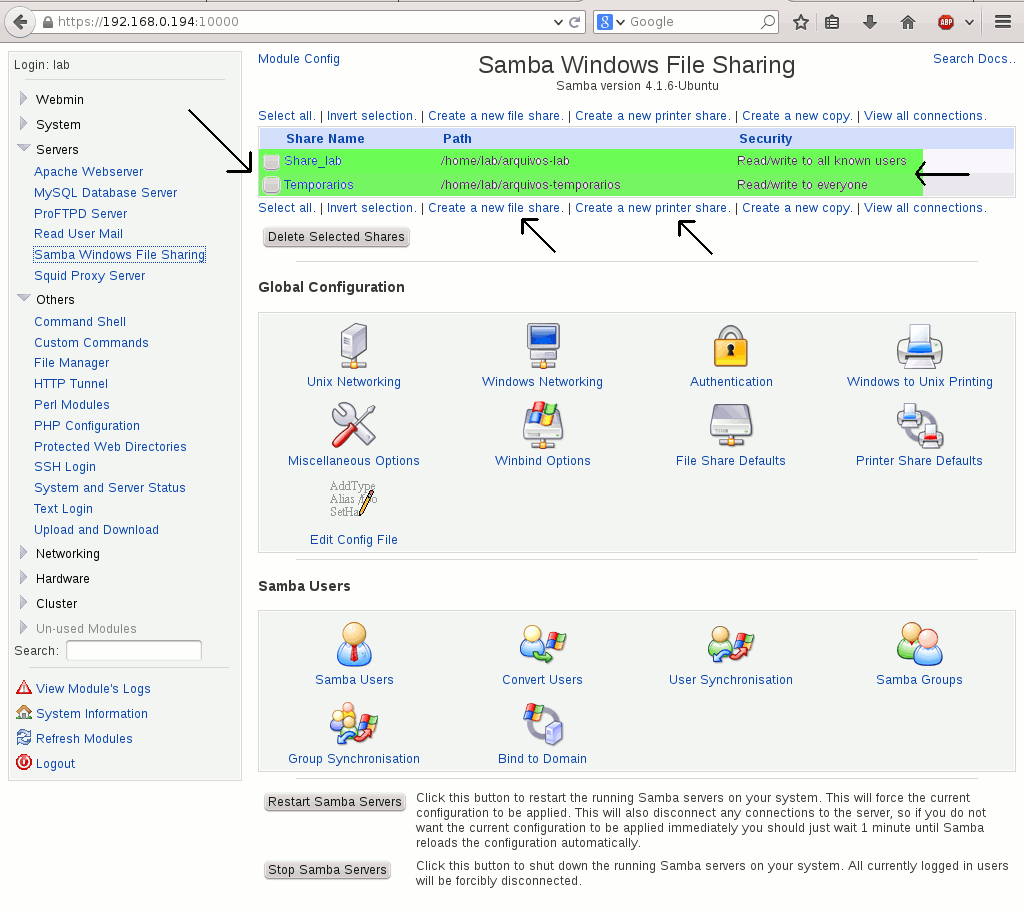Open System Information in the sidebar
The height and width of the screenshot is (910, 1024).
pyautogui.click(x=91, y=713)
